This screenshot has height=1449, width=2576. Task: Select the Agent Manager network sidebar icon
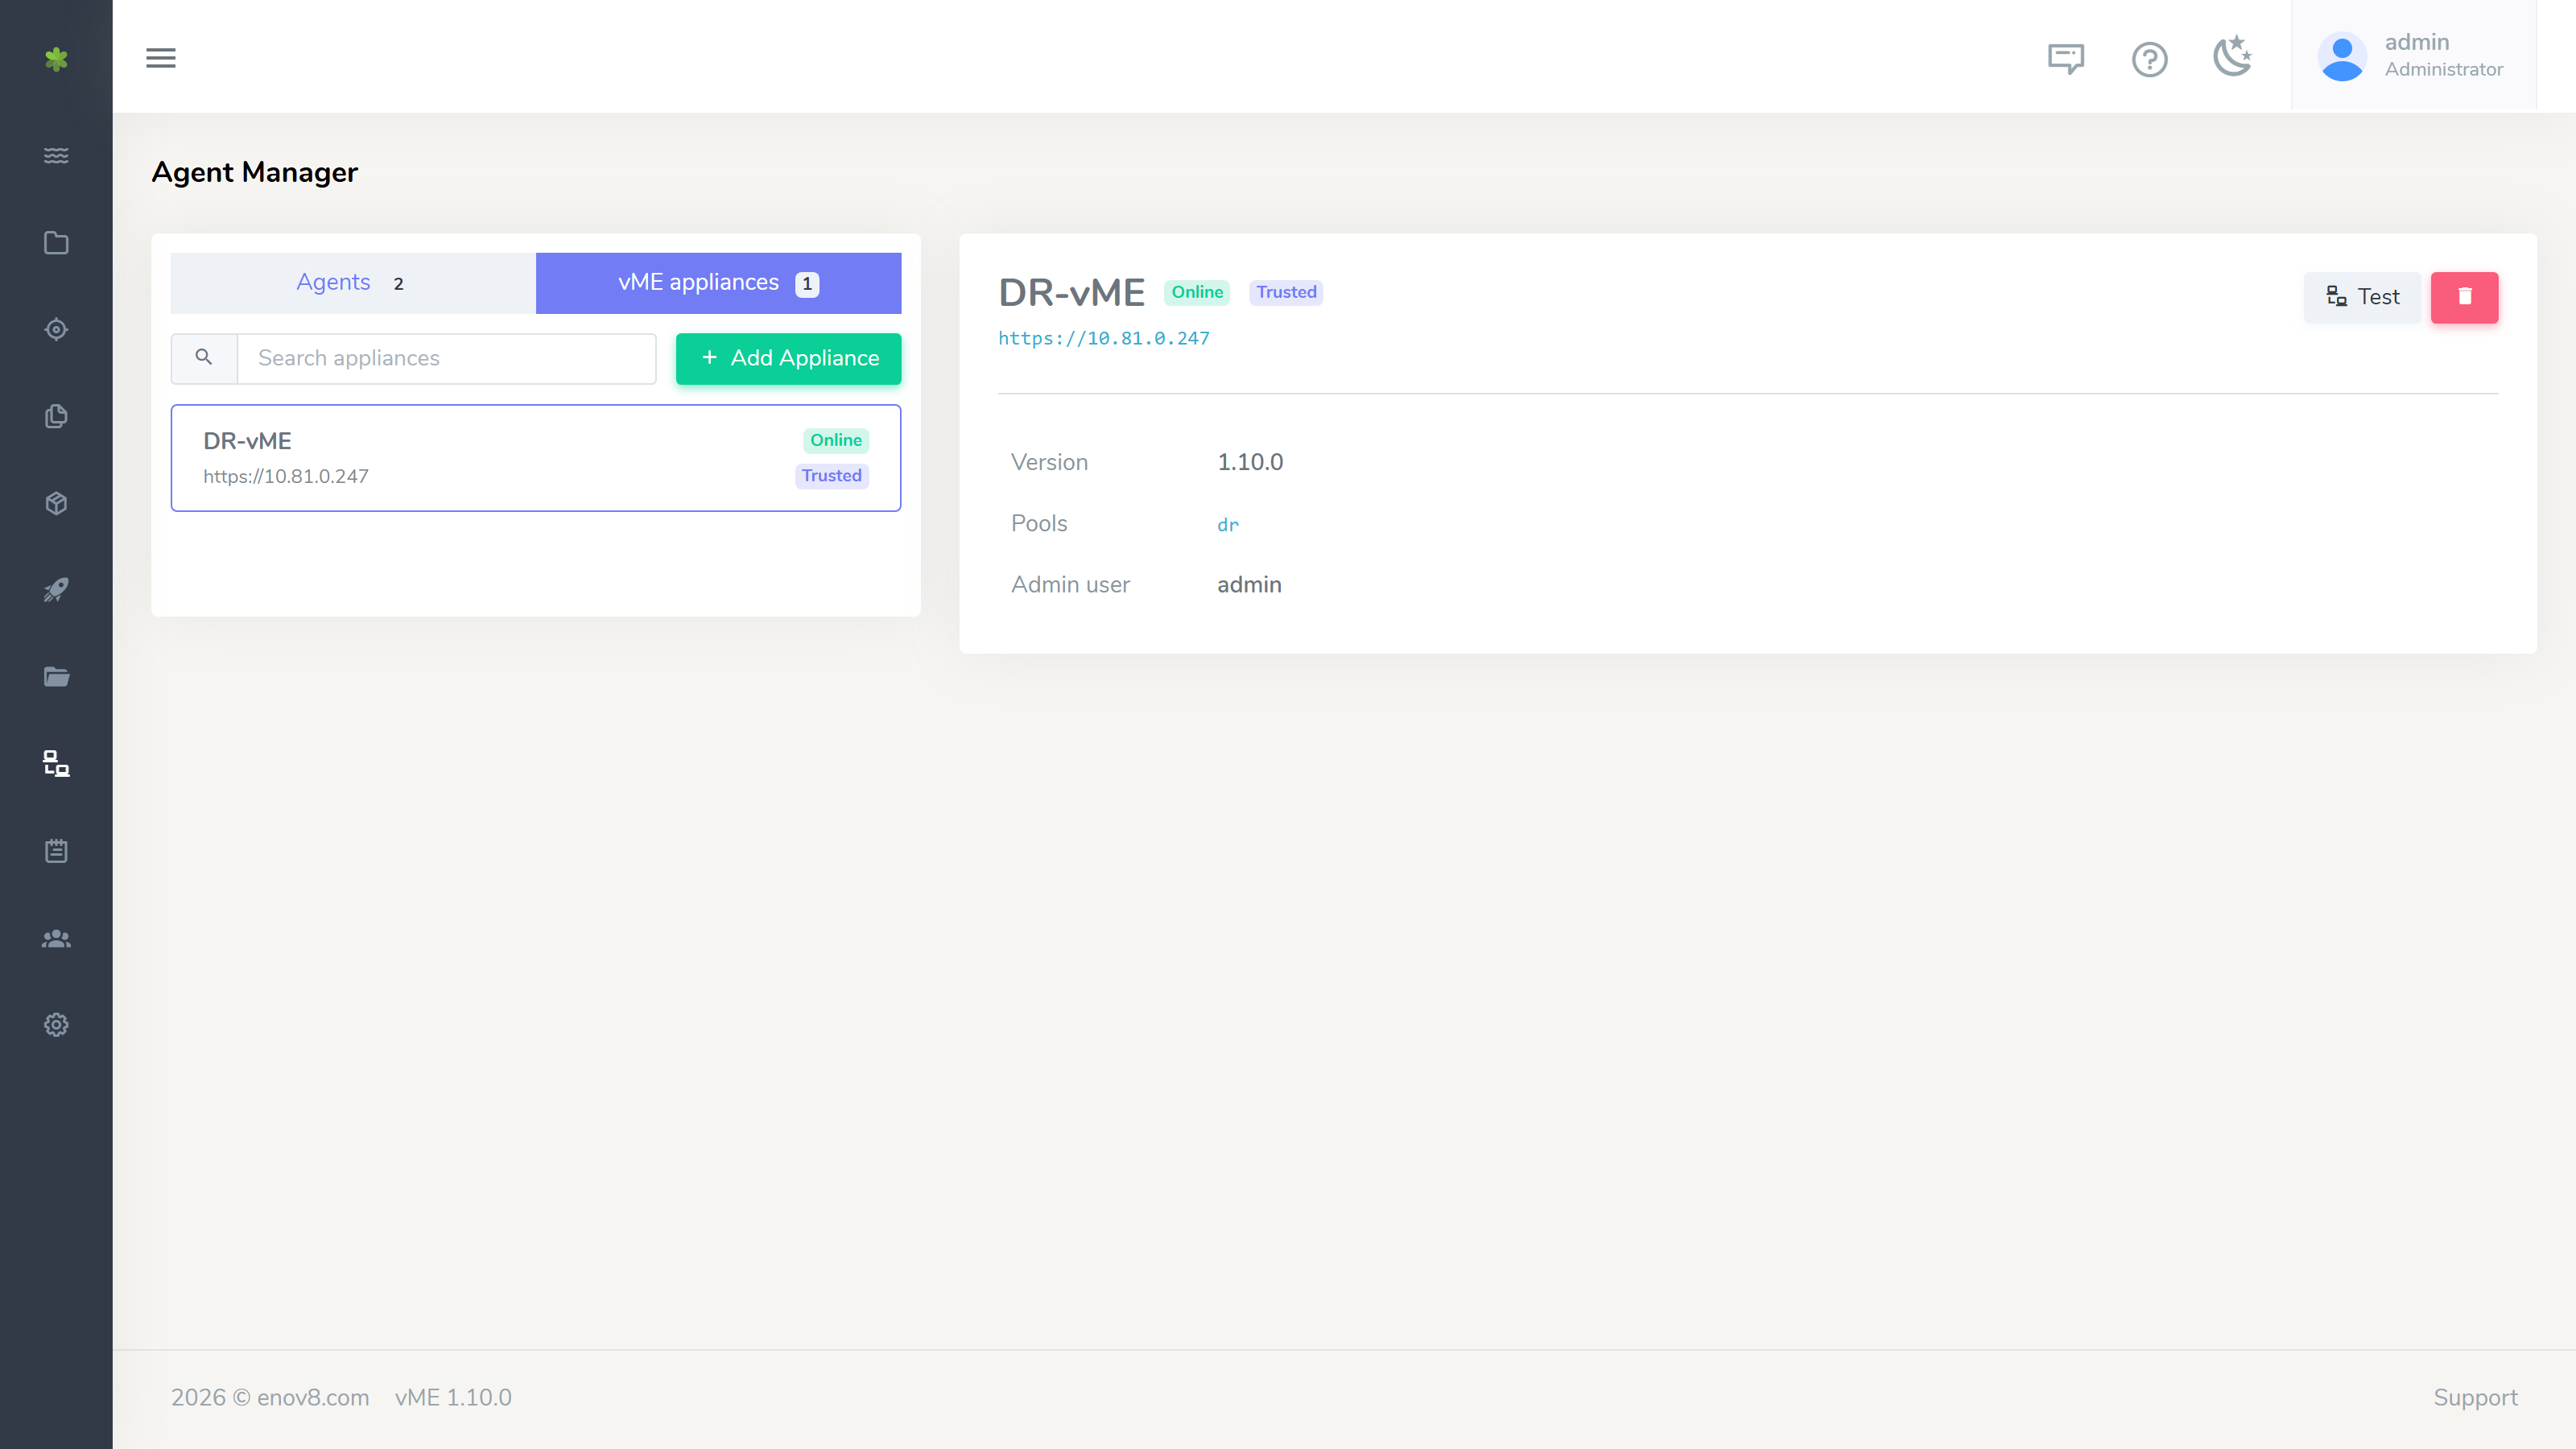click(56, 764)
